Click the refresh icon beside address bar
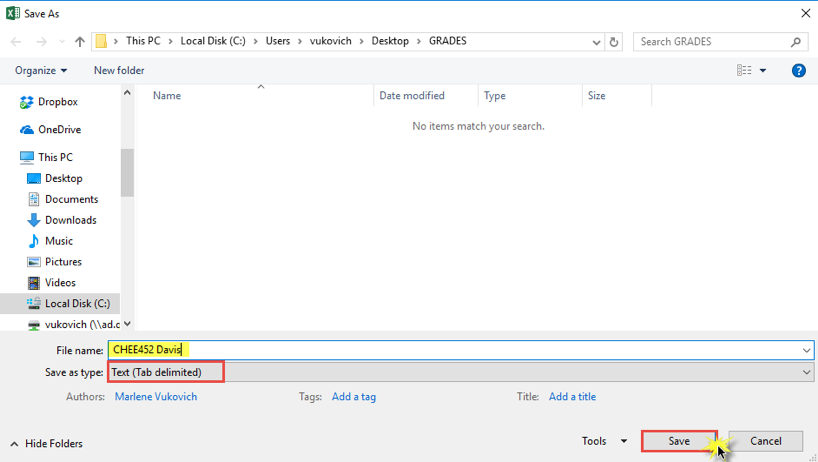The height and width of the screenshot is (462, 818). coord(614,42)
